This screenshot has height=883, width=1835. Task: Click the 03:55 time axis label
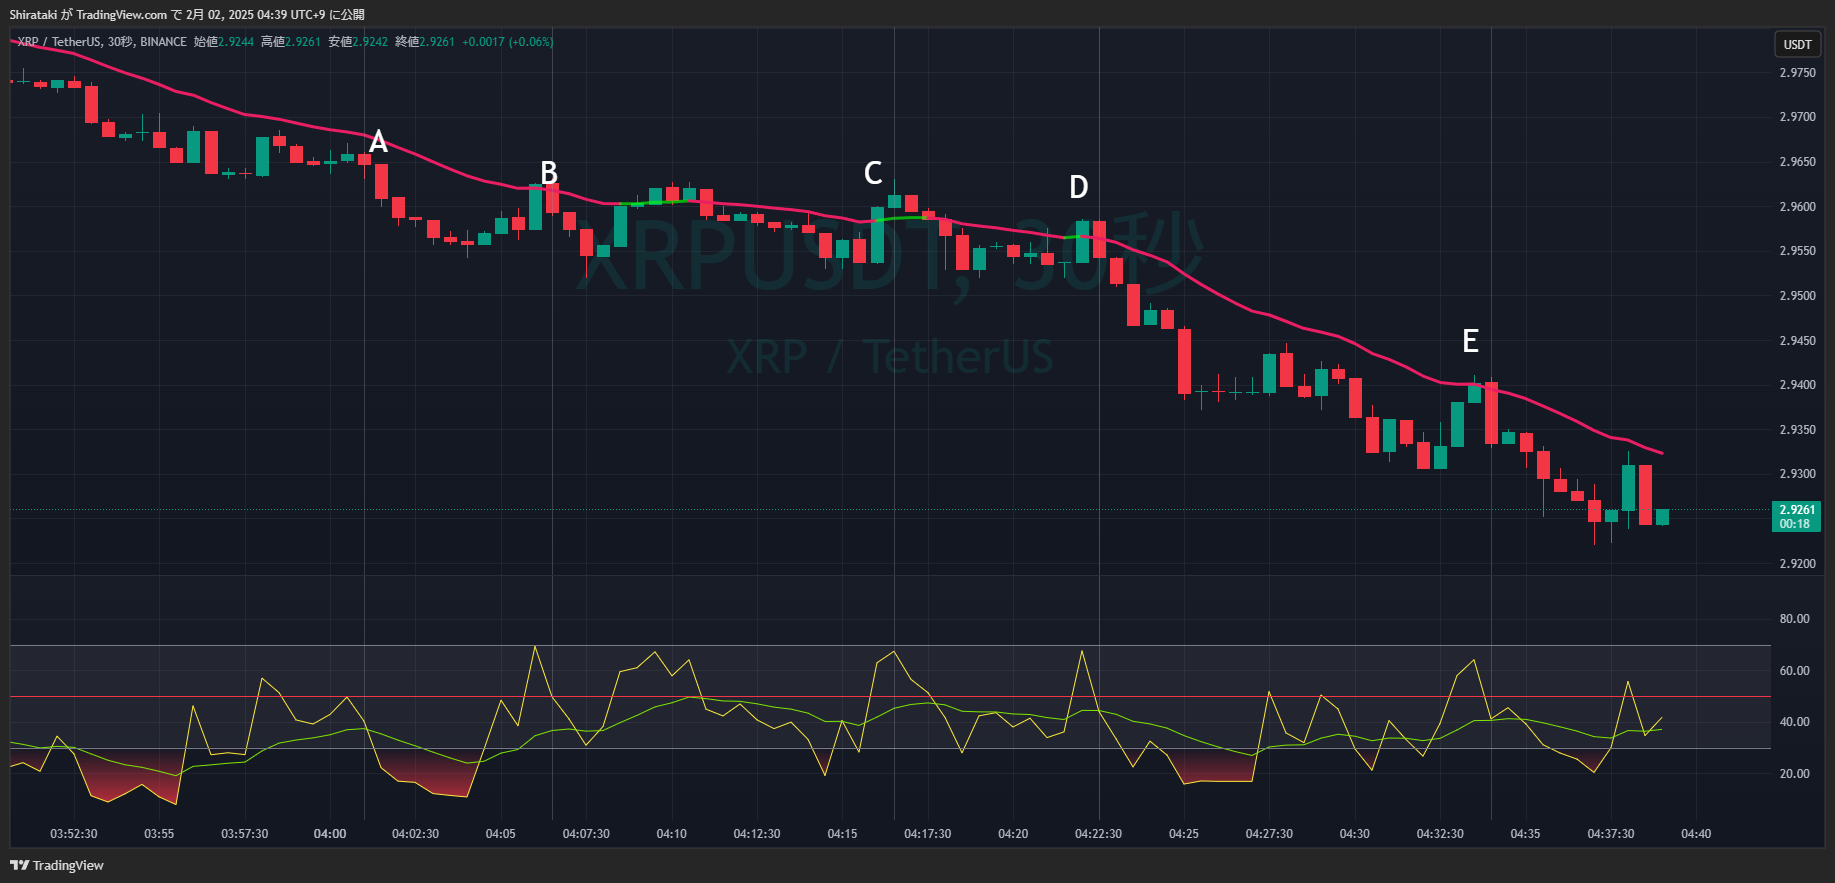[x=159, y=834]
